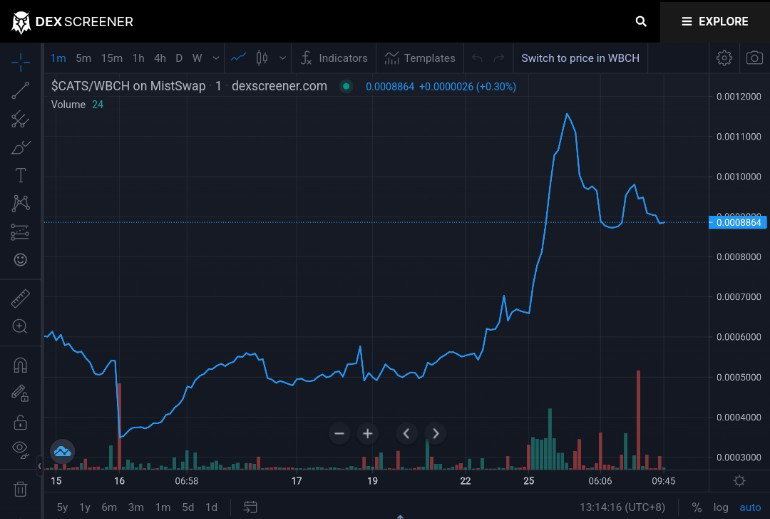Choose the text annotation tool

point(20,175)
